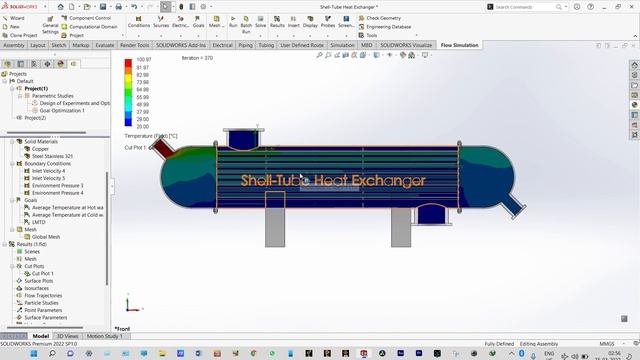Screen dimensions: 640x360
Task: Collapse the Cut Plots node
Action: pos(12,266)
